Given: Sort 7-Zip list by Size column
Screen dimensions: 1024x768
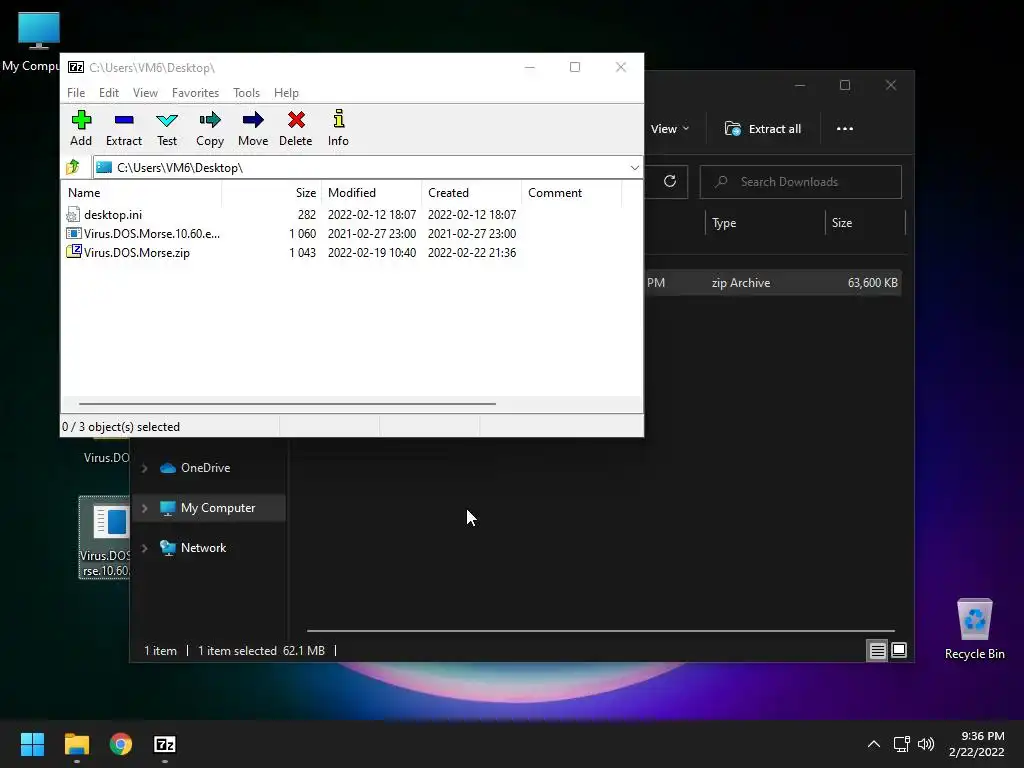Looking at the screenshot, I should point(272,193).
